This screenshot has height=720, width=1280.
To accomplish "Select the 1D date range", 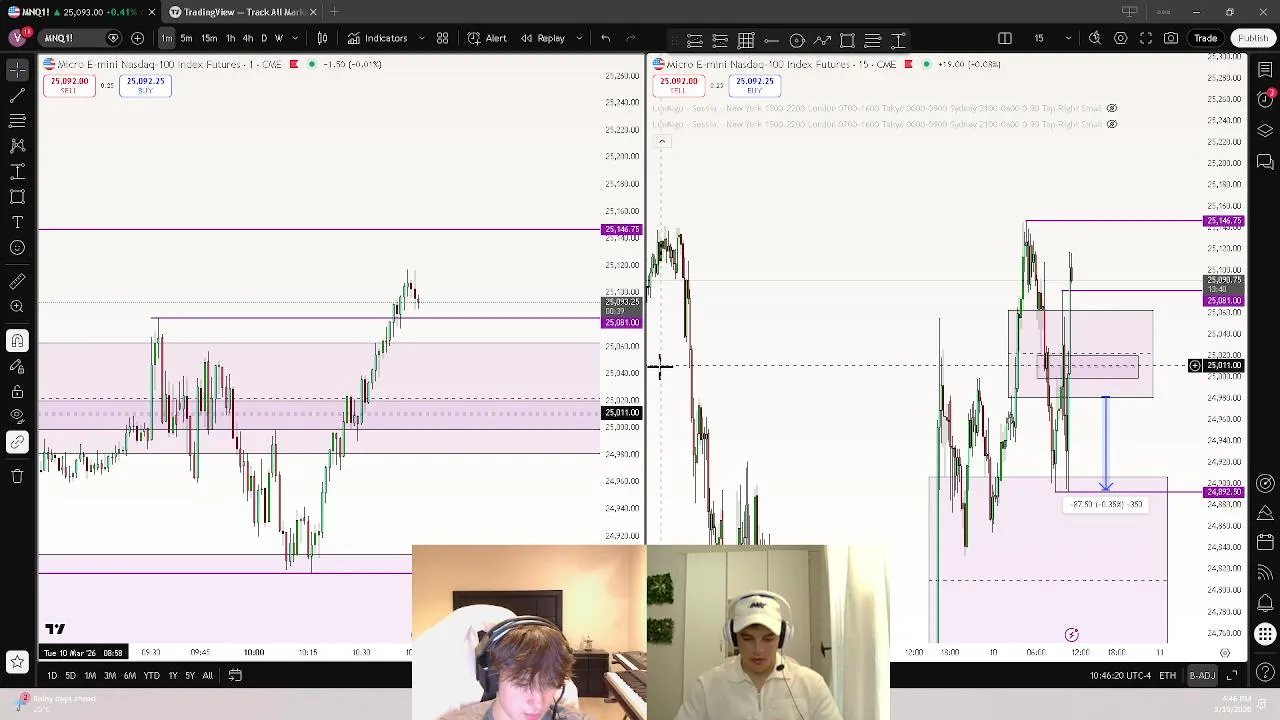I will pos(52,676).
